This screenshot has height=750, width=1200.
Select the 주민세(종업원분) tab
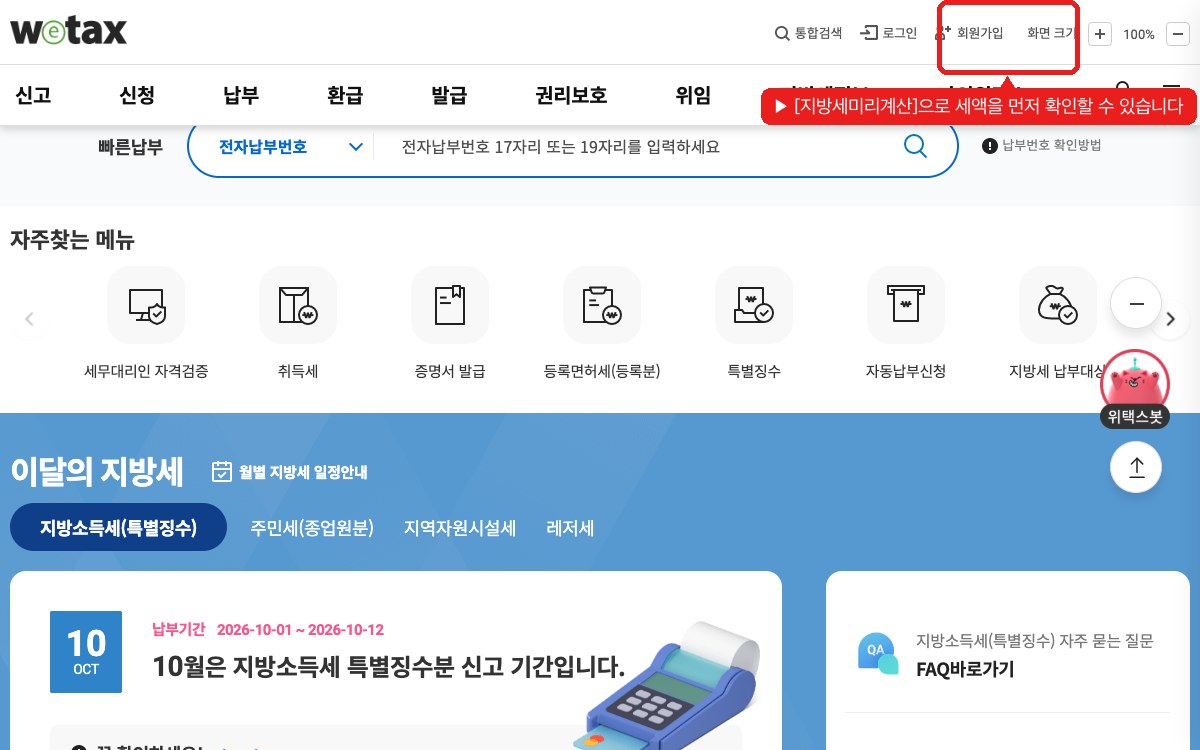tap(312, 528)
